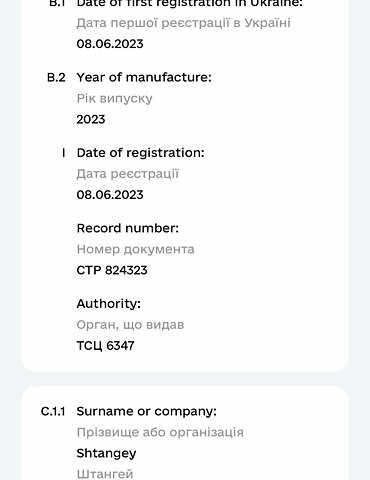Click the Authority heading
The image size is (370, 480).
point(109,304)
